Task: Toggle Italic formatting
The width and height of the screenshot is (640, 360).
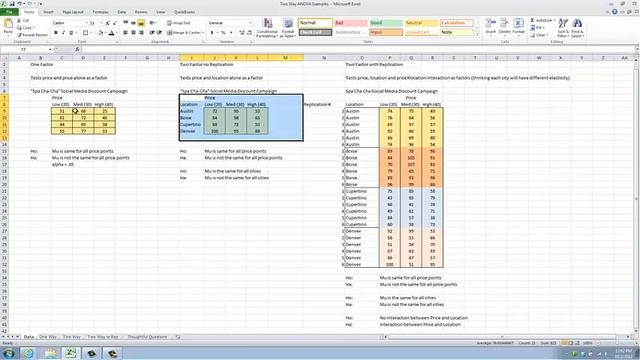Action: (x=63, y=33)
